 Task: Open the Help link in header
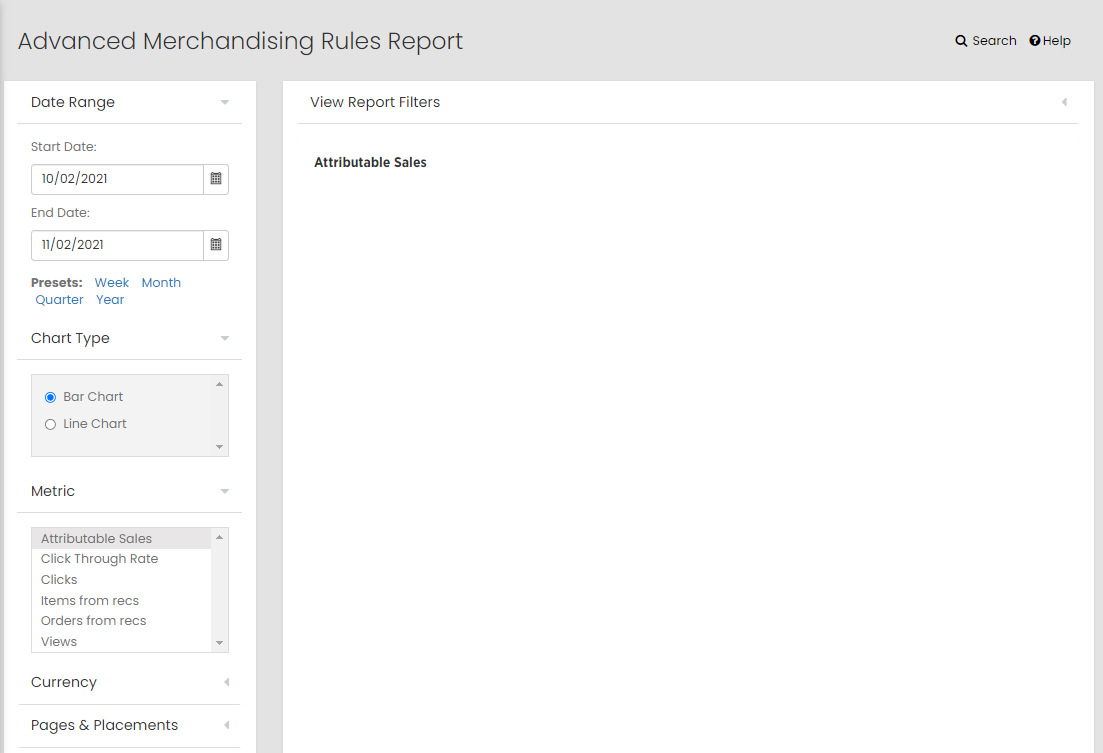(1050, 41)
